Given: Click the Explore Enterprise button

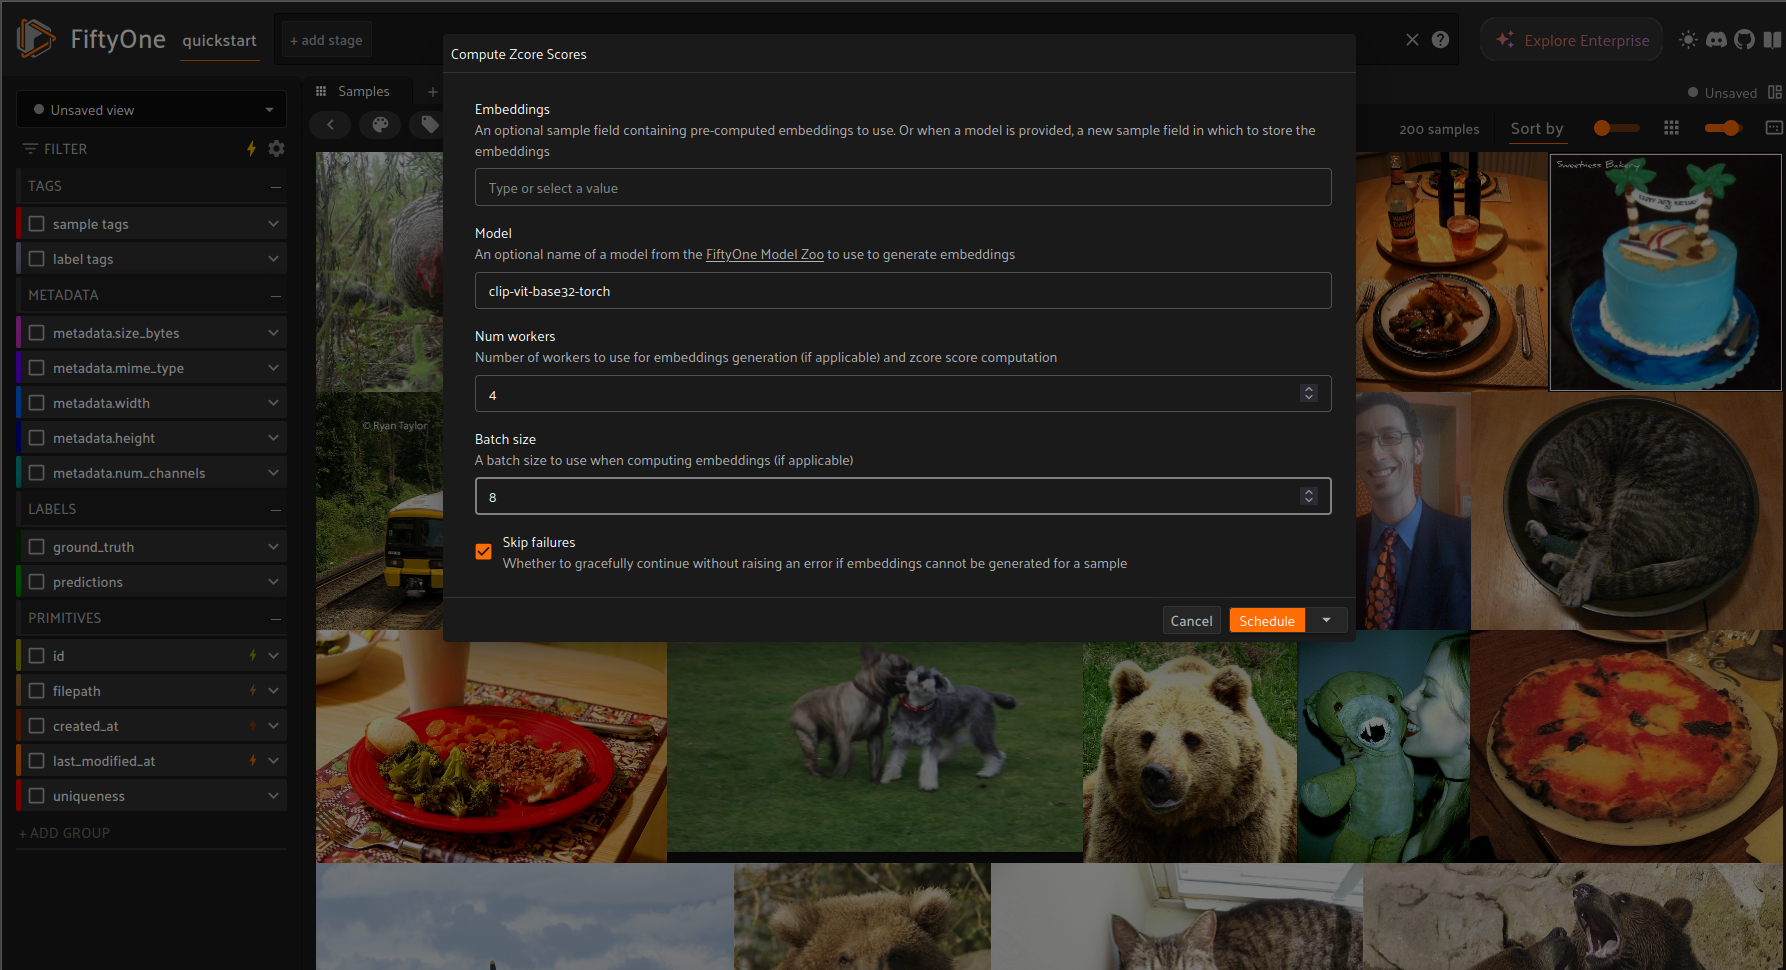Looking at the screenshot, I should pyautogui.click(x=1572, y=40).
